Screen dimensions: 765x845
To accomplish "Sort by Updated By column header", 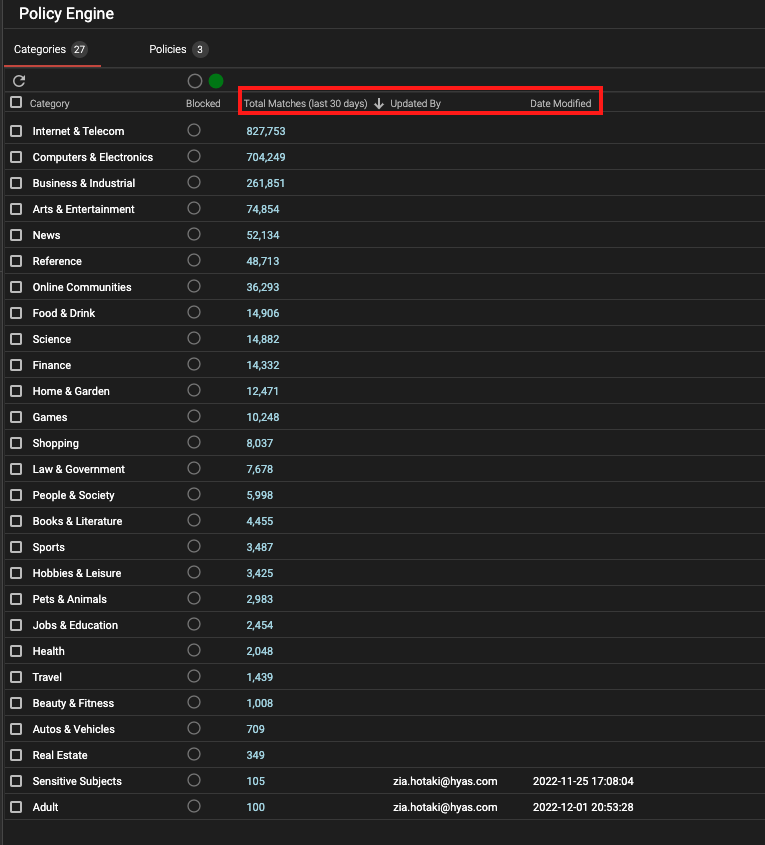I will click(x=415, y=104).
